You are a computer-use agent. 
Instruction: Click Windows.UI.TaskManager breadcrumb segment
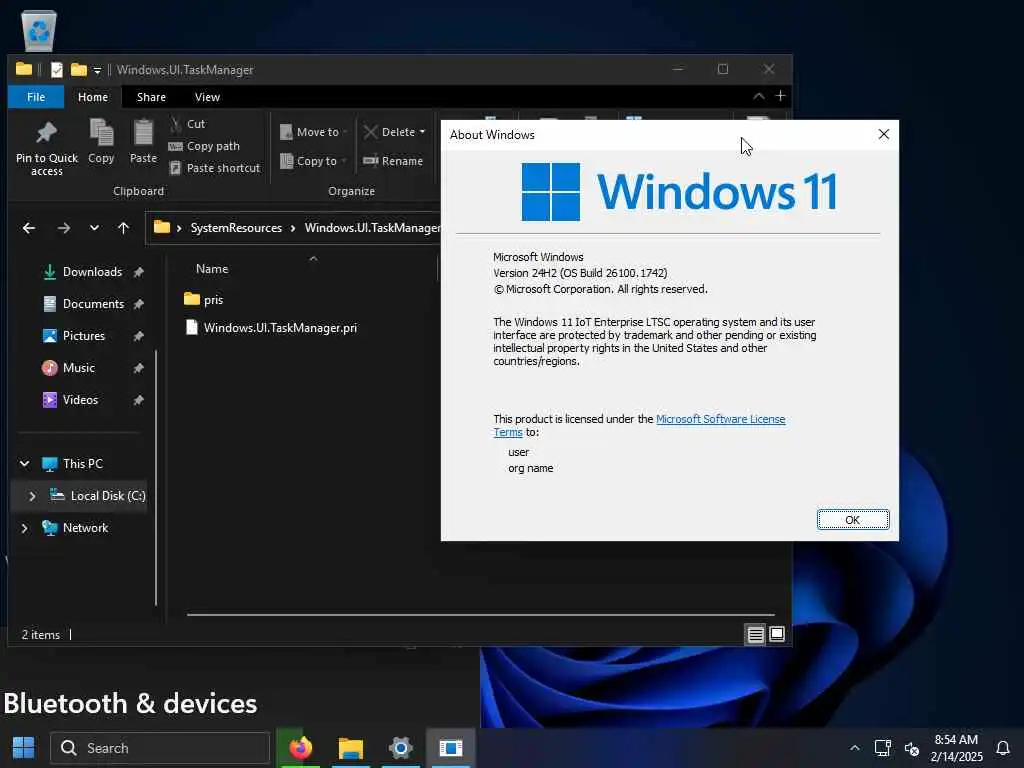[372, 228]
